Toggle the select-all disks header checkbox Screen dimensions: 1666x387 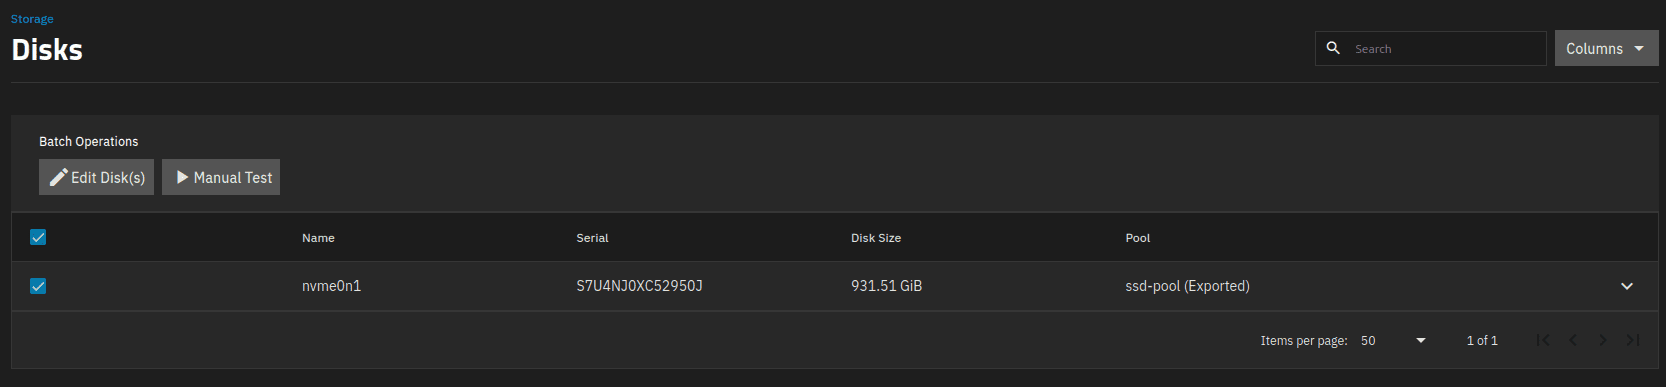38,237
